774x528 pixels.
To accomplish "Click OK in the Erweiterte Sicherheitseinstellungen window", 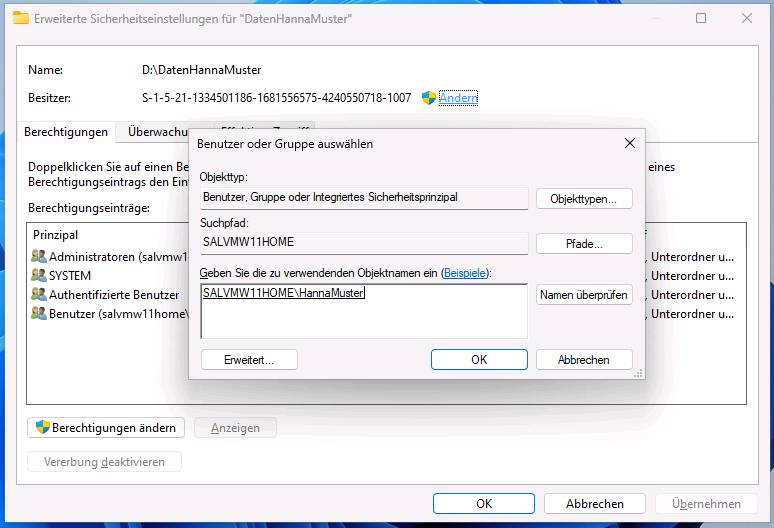I will point(484,503).
